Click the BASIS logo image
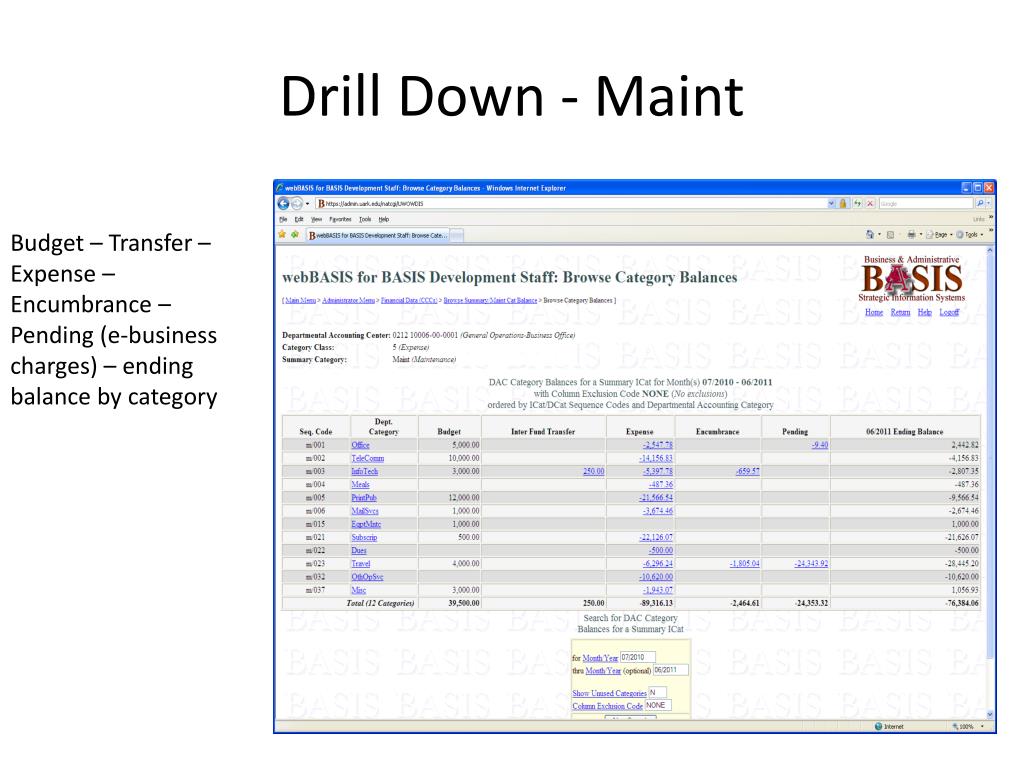 click(912, 279)
